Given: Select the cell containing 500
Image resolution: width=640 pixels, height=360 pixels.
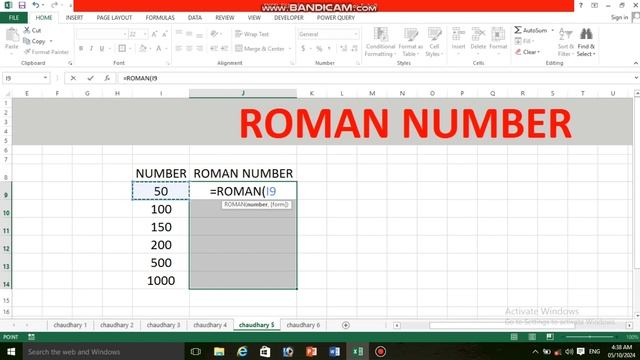Looking at the screenshot, I should tap(161, 262).
